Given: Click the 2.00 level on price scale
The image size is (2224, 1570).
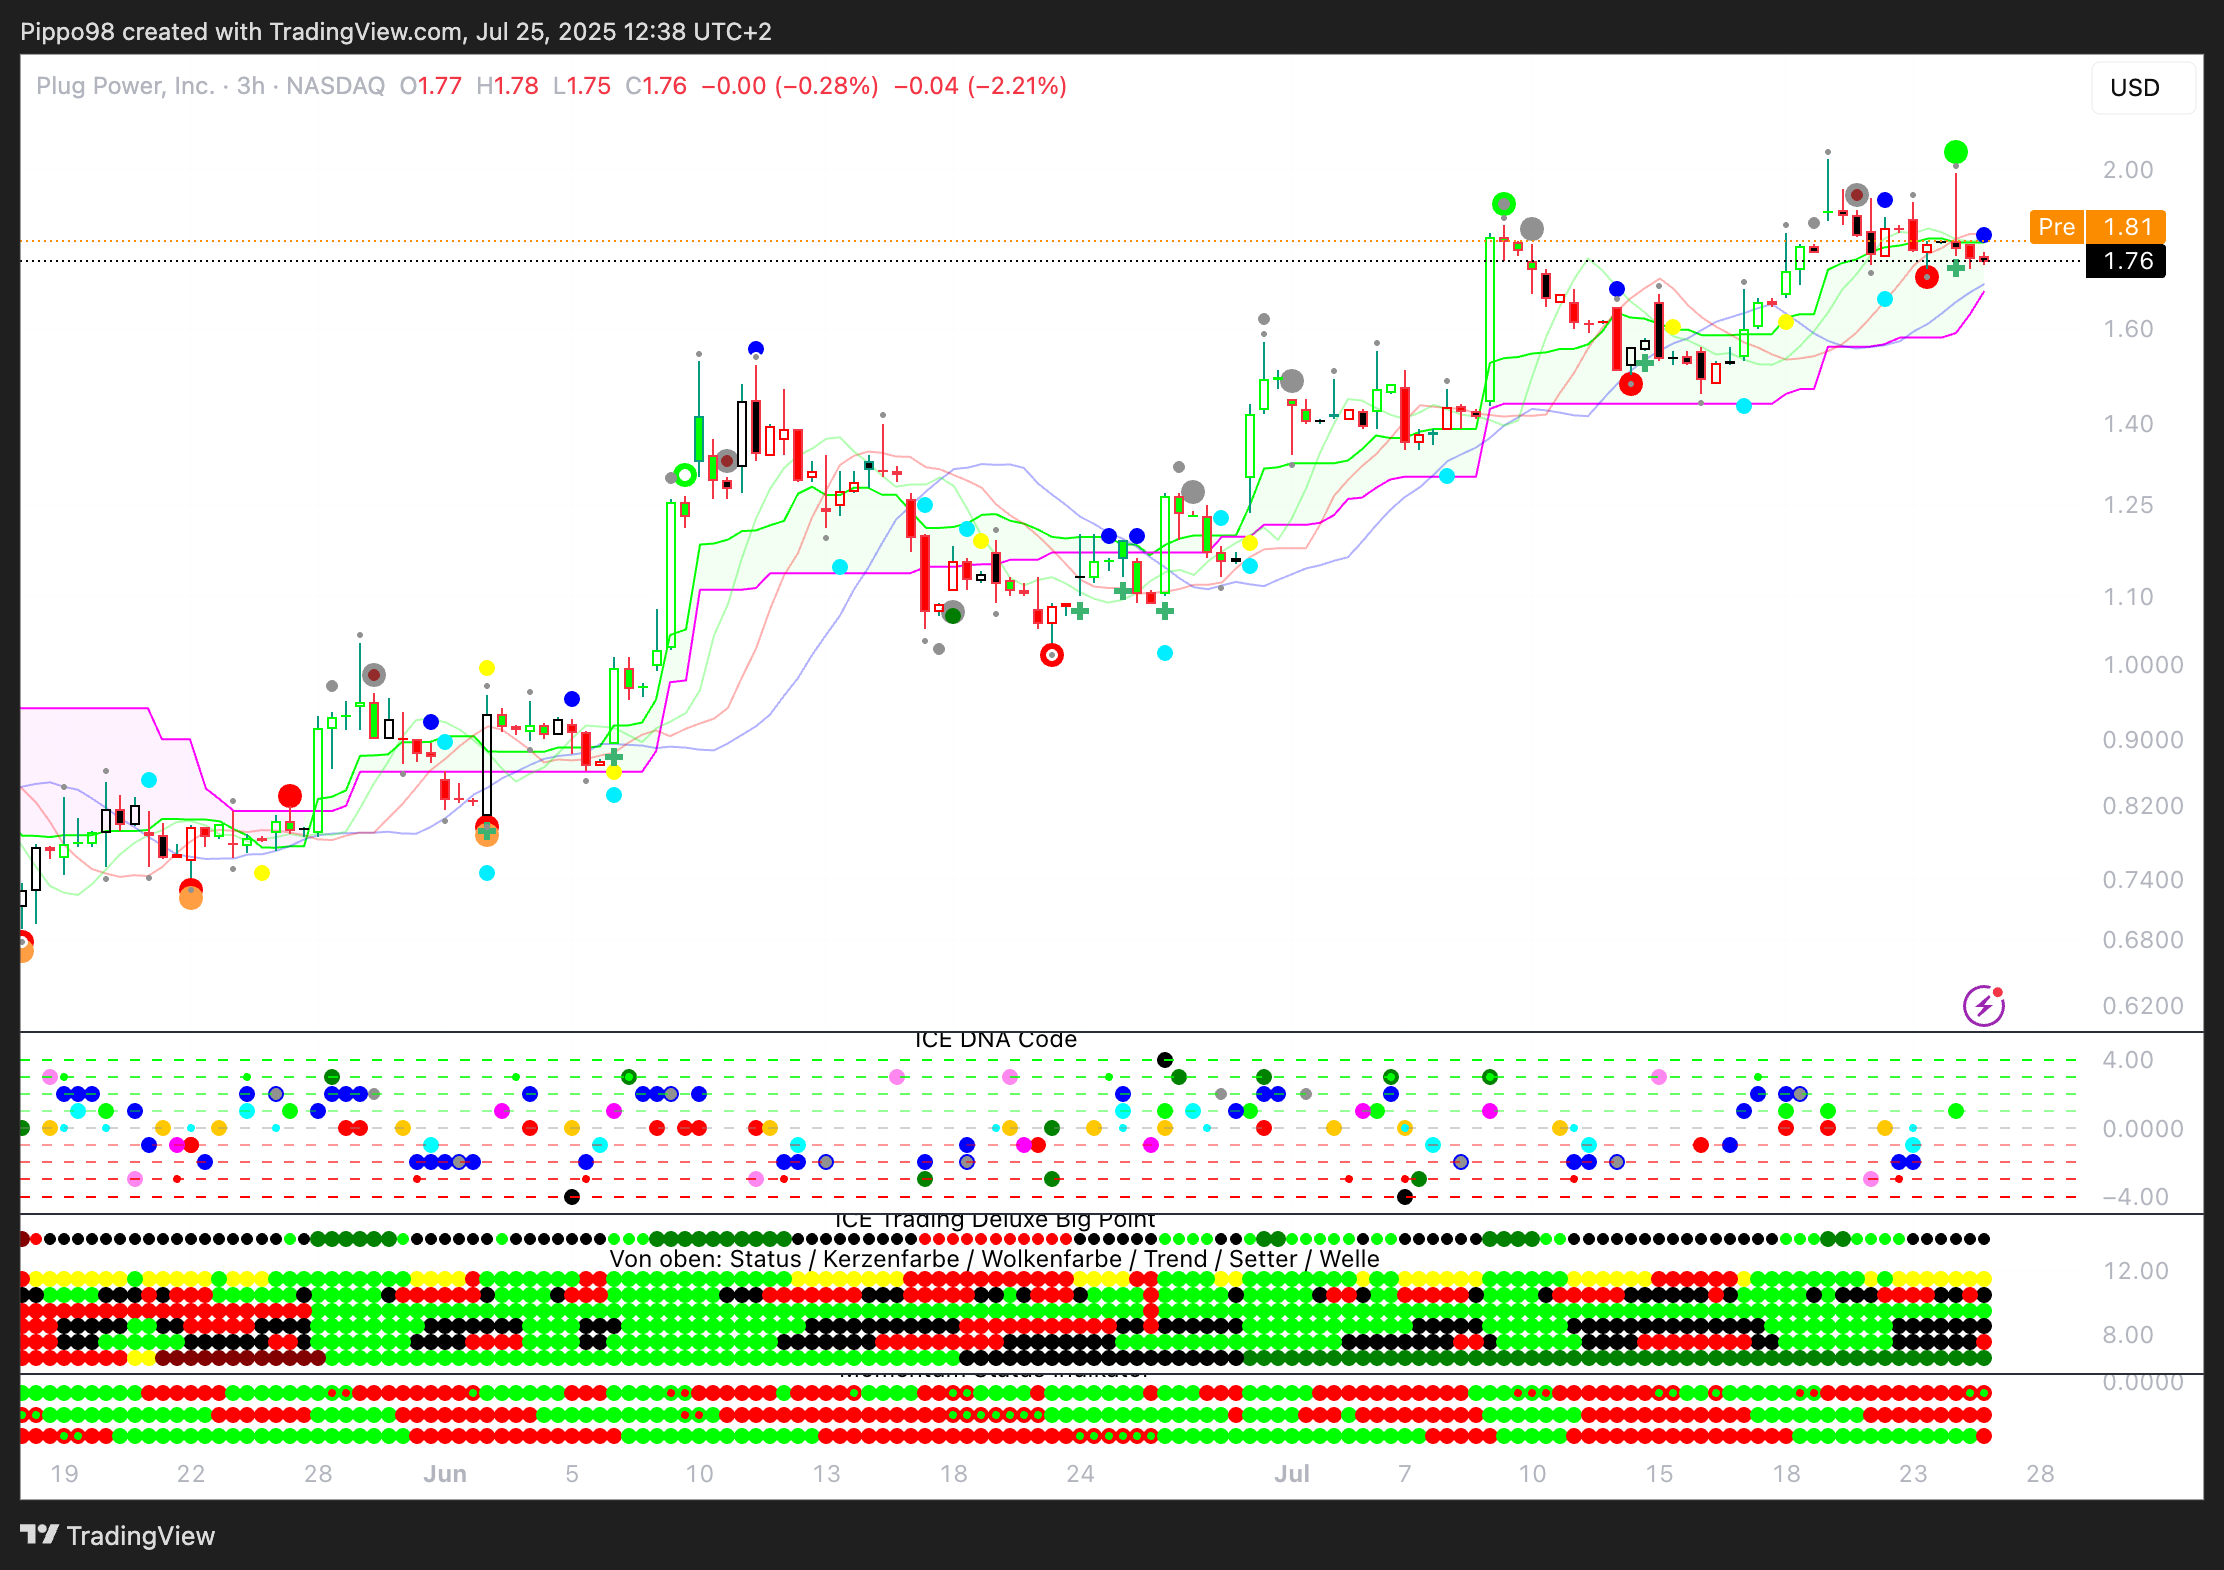Looking at the screenshot, I should (x=2127, y=170).
